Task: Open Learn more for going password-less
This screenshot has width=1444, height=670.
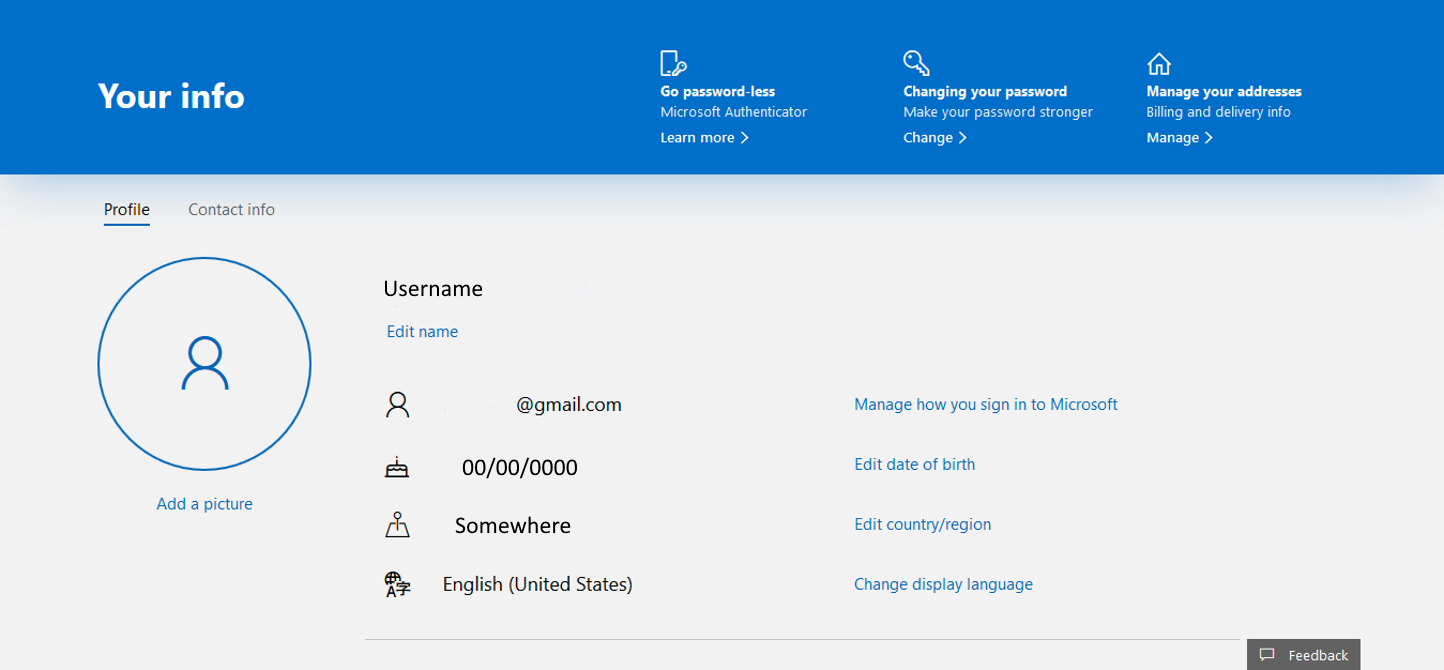Action: [x=704, y=138]
